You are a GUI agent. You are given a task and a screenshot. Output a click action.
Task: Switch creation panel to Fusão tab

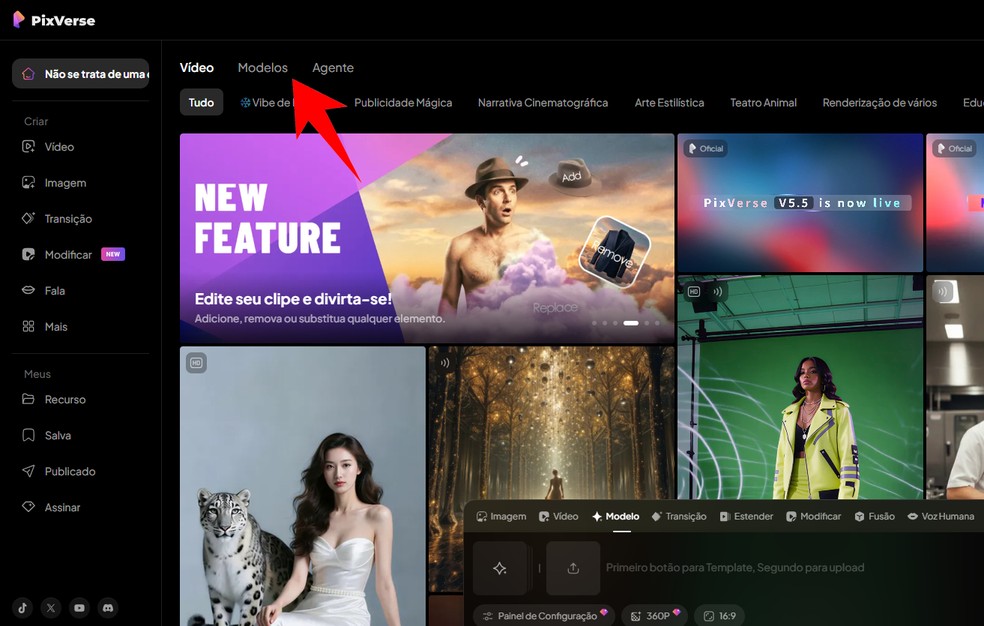click(874, 516)
